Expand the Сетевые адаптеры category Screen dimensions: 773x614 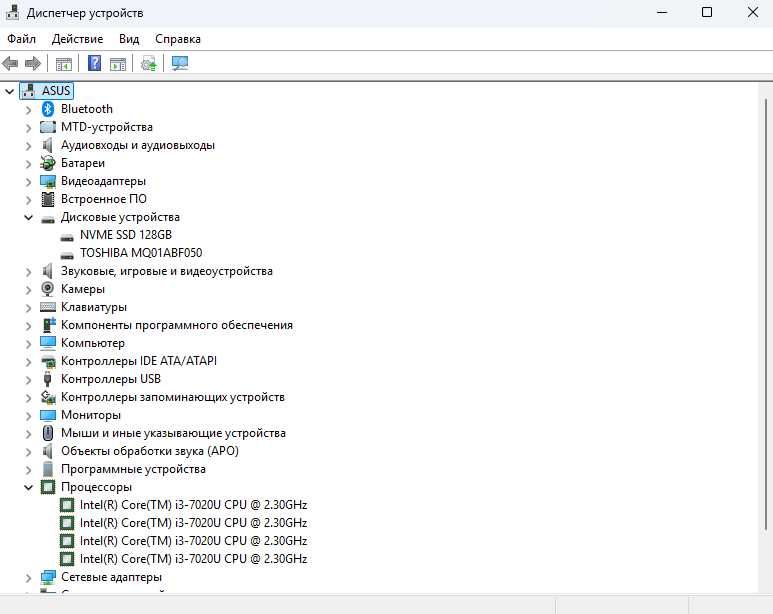[x=29, y=578]
